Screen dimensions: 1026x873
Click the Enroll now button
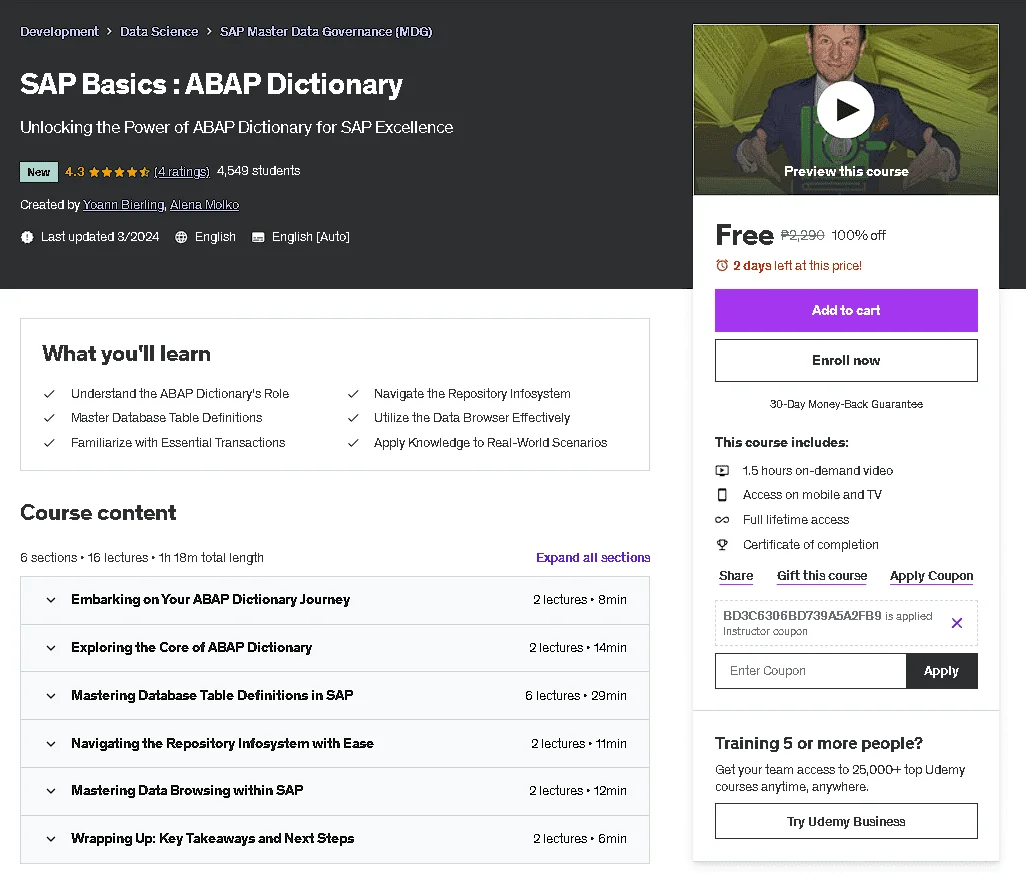coord(846,361)
